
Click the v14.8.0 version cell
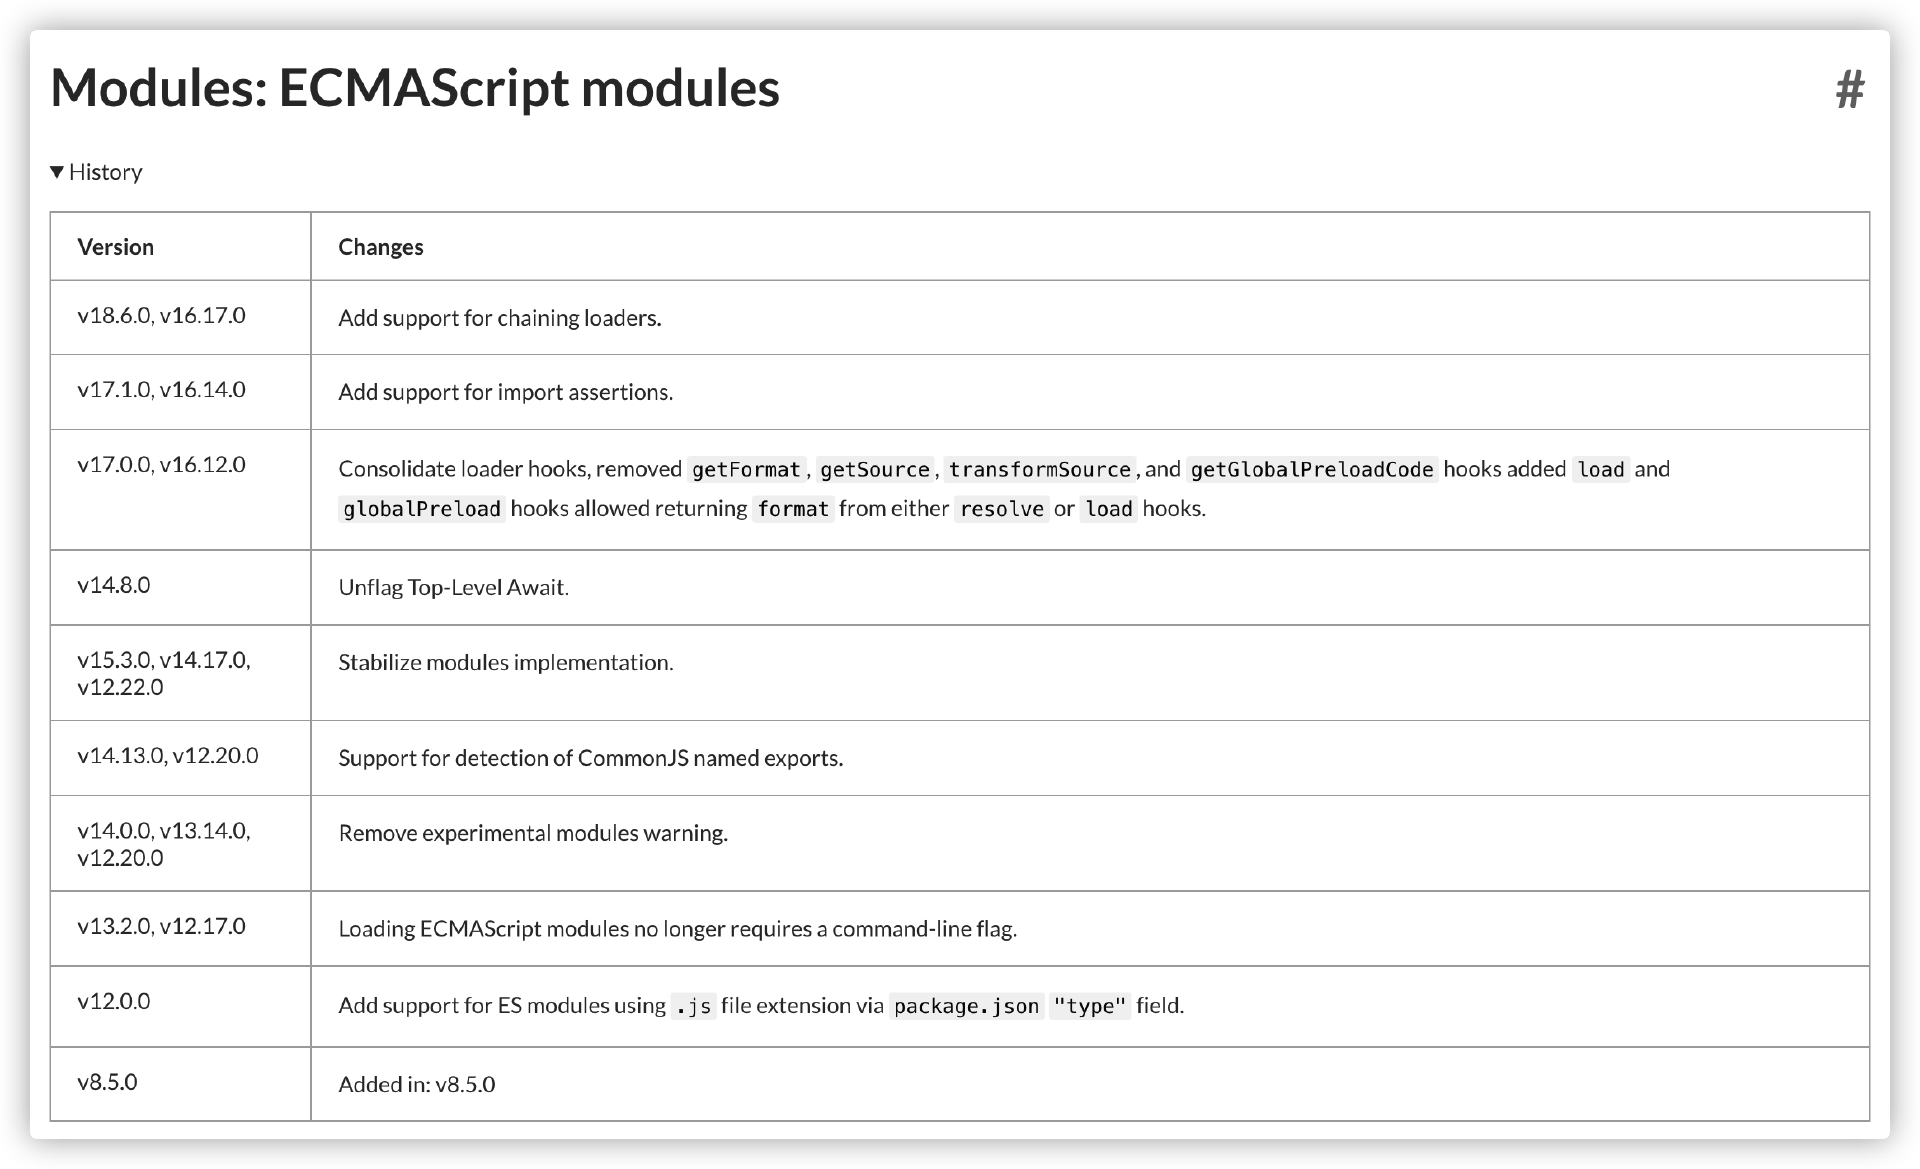(114, 585)
